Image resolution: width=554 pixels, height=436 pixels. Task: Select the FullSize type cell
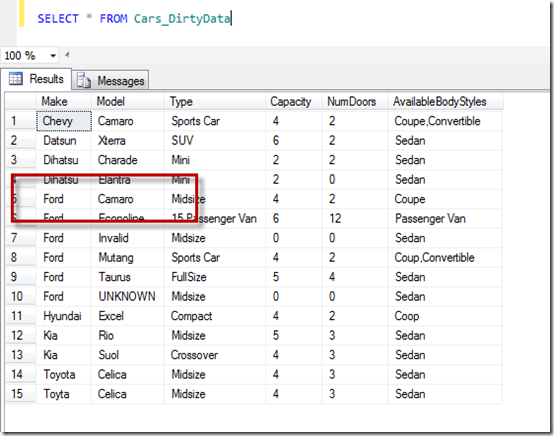pyautogui.click(x=215, y=277)
